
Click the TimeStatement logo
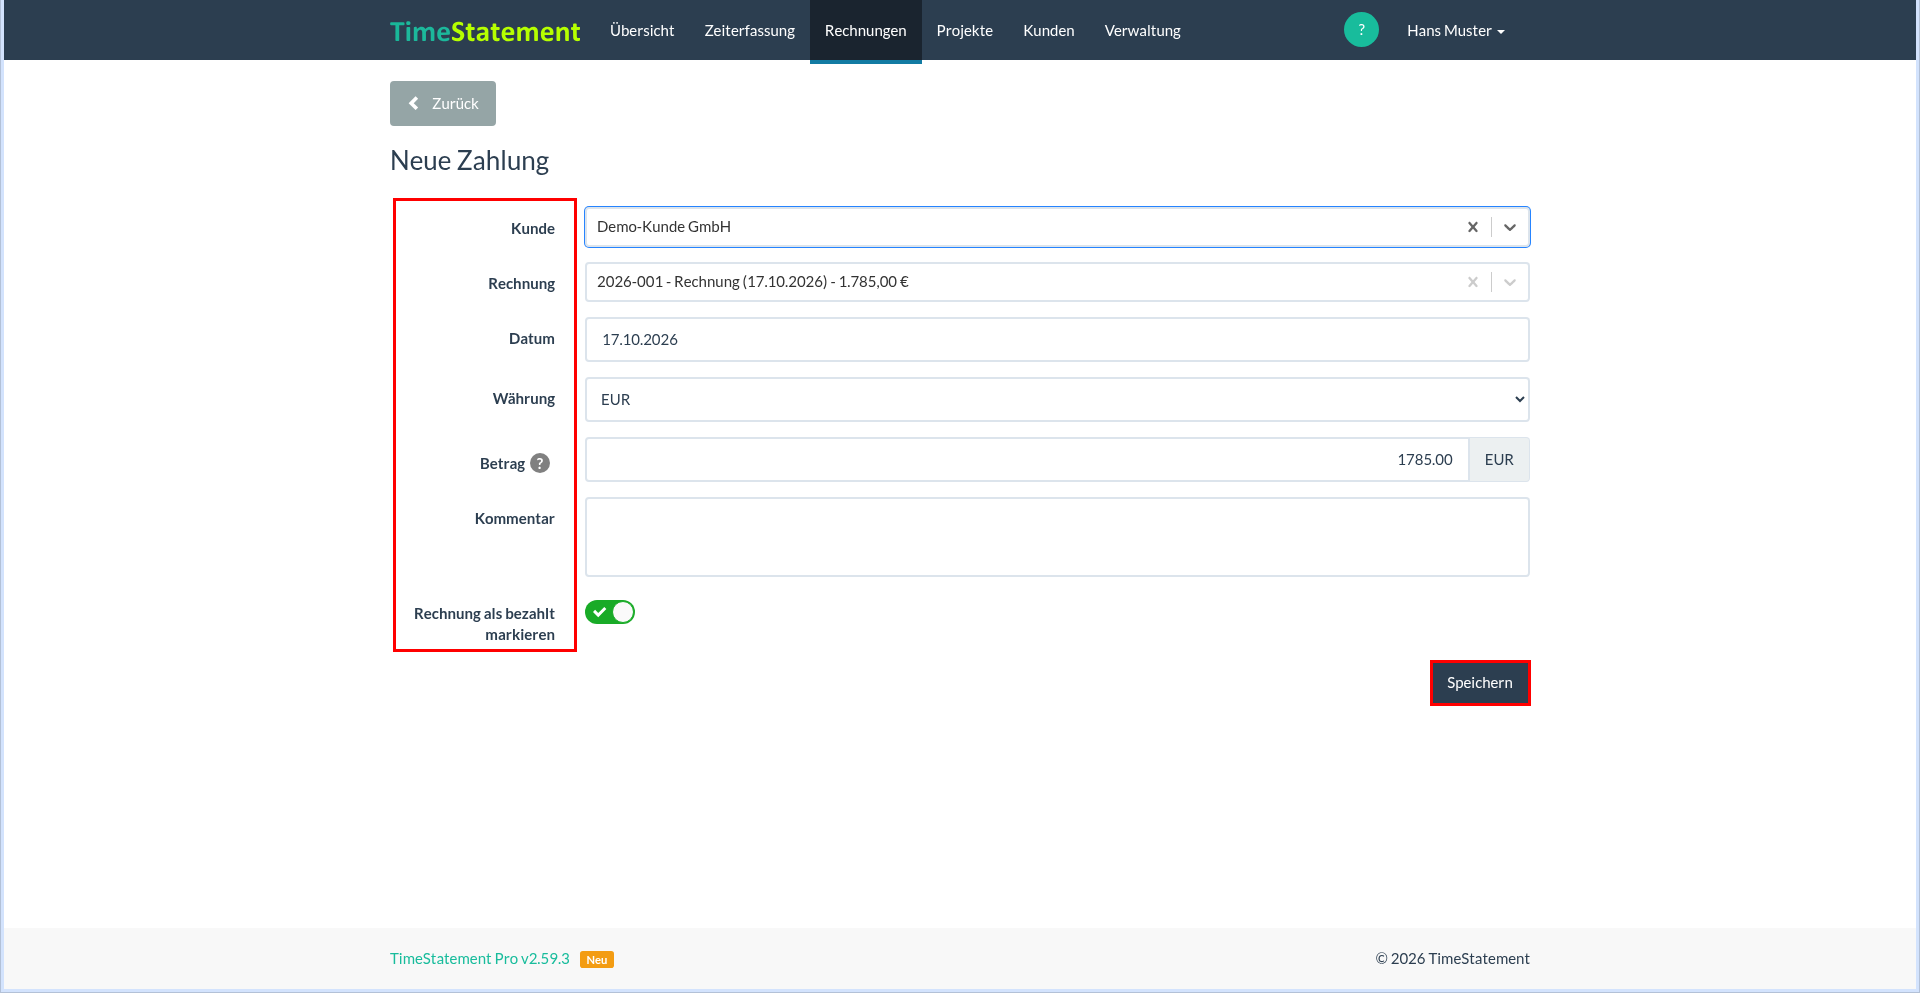click(485, 31)
